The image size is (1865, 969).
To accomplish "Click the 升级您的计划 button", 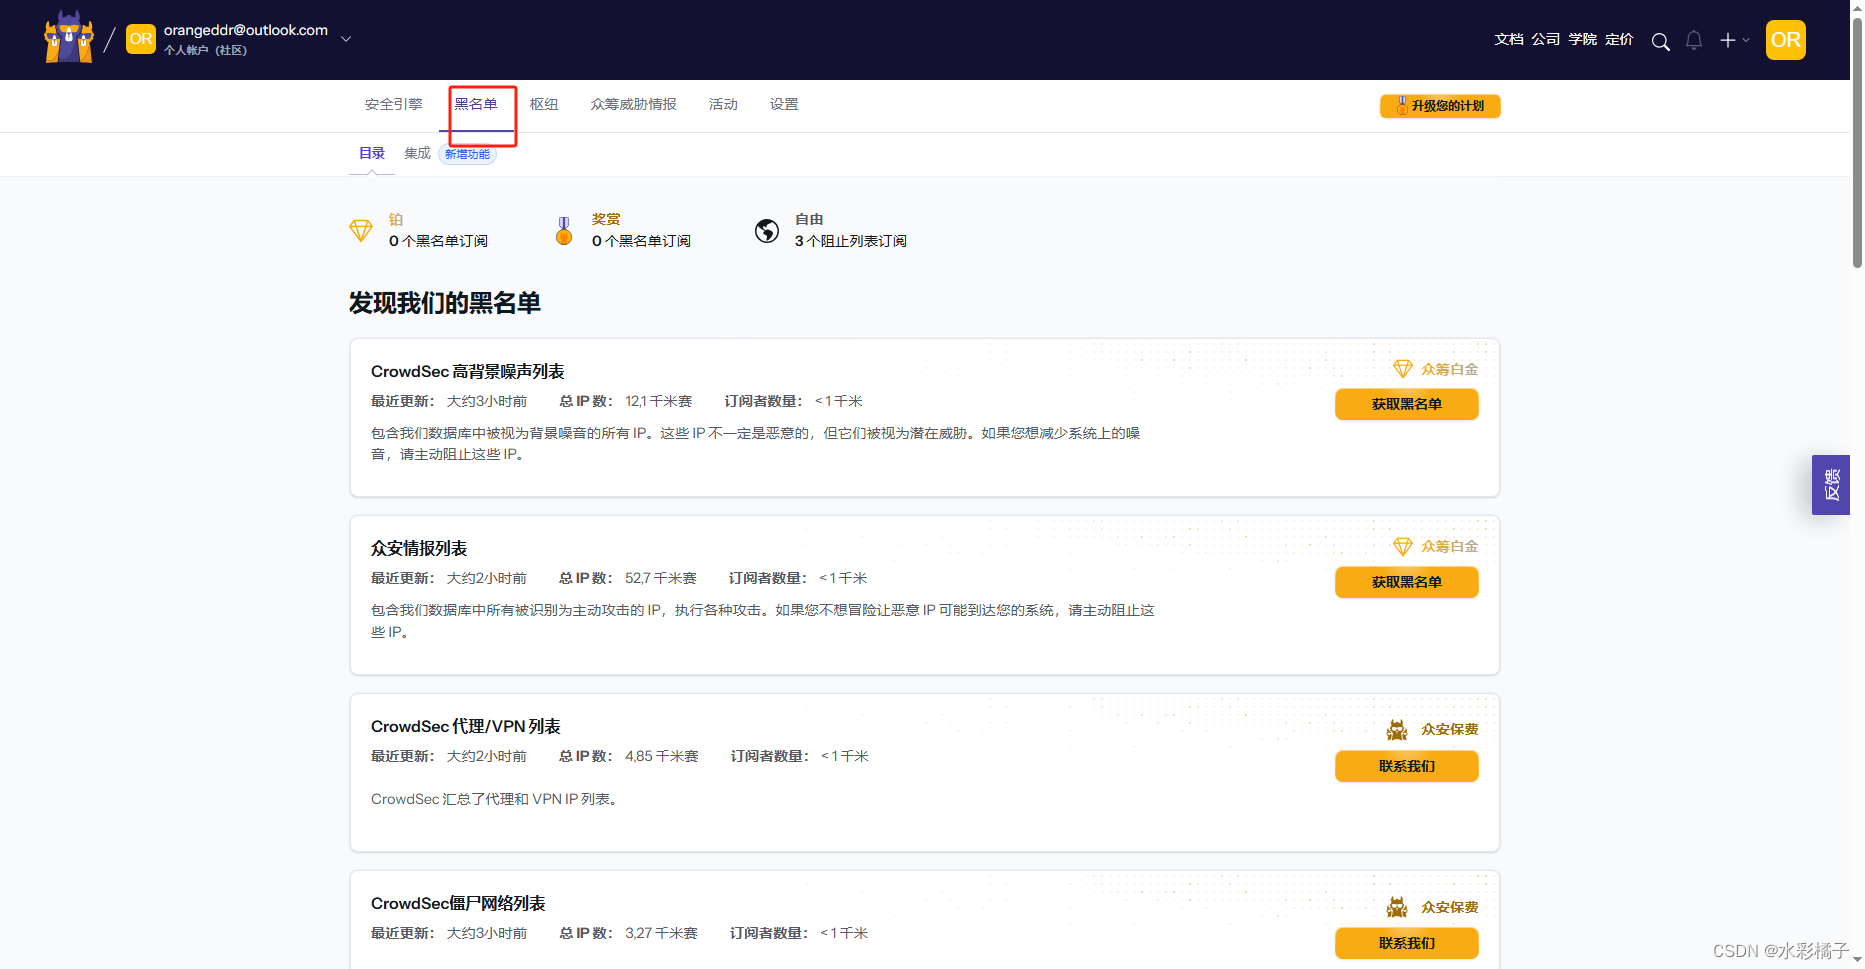I will tap(1440, 106).
